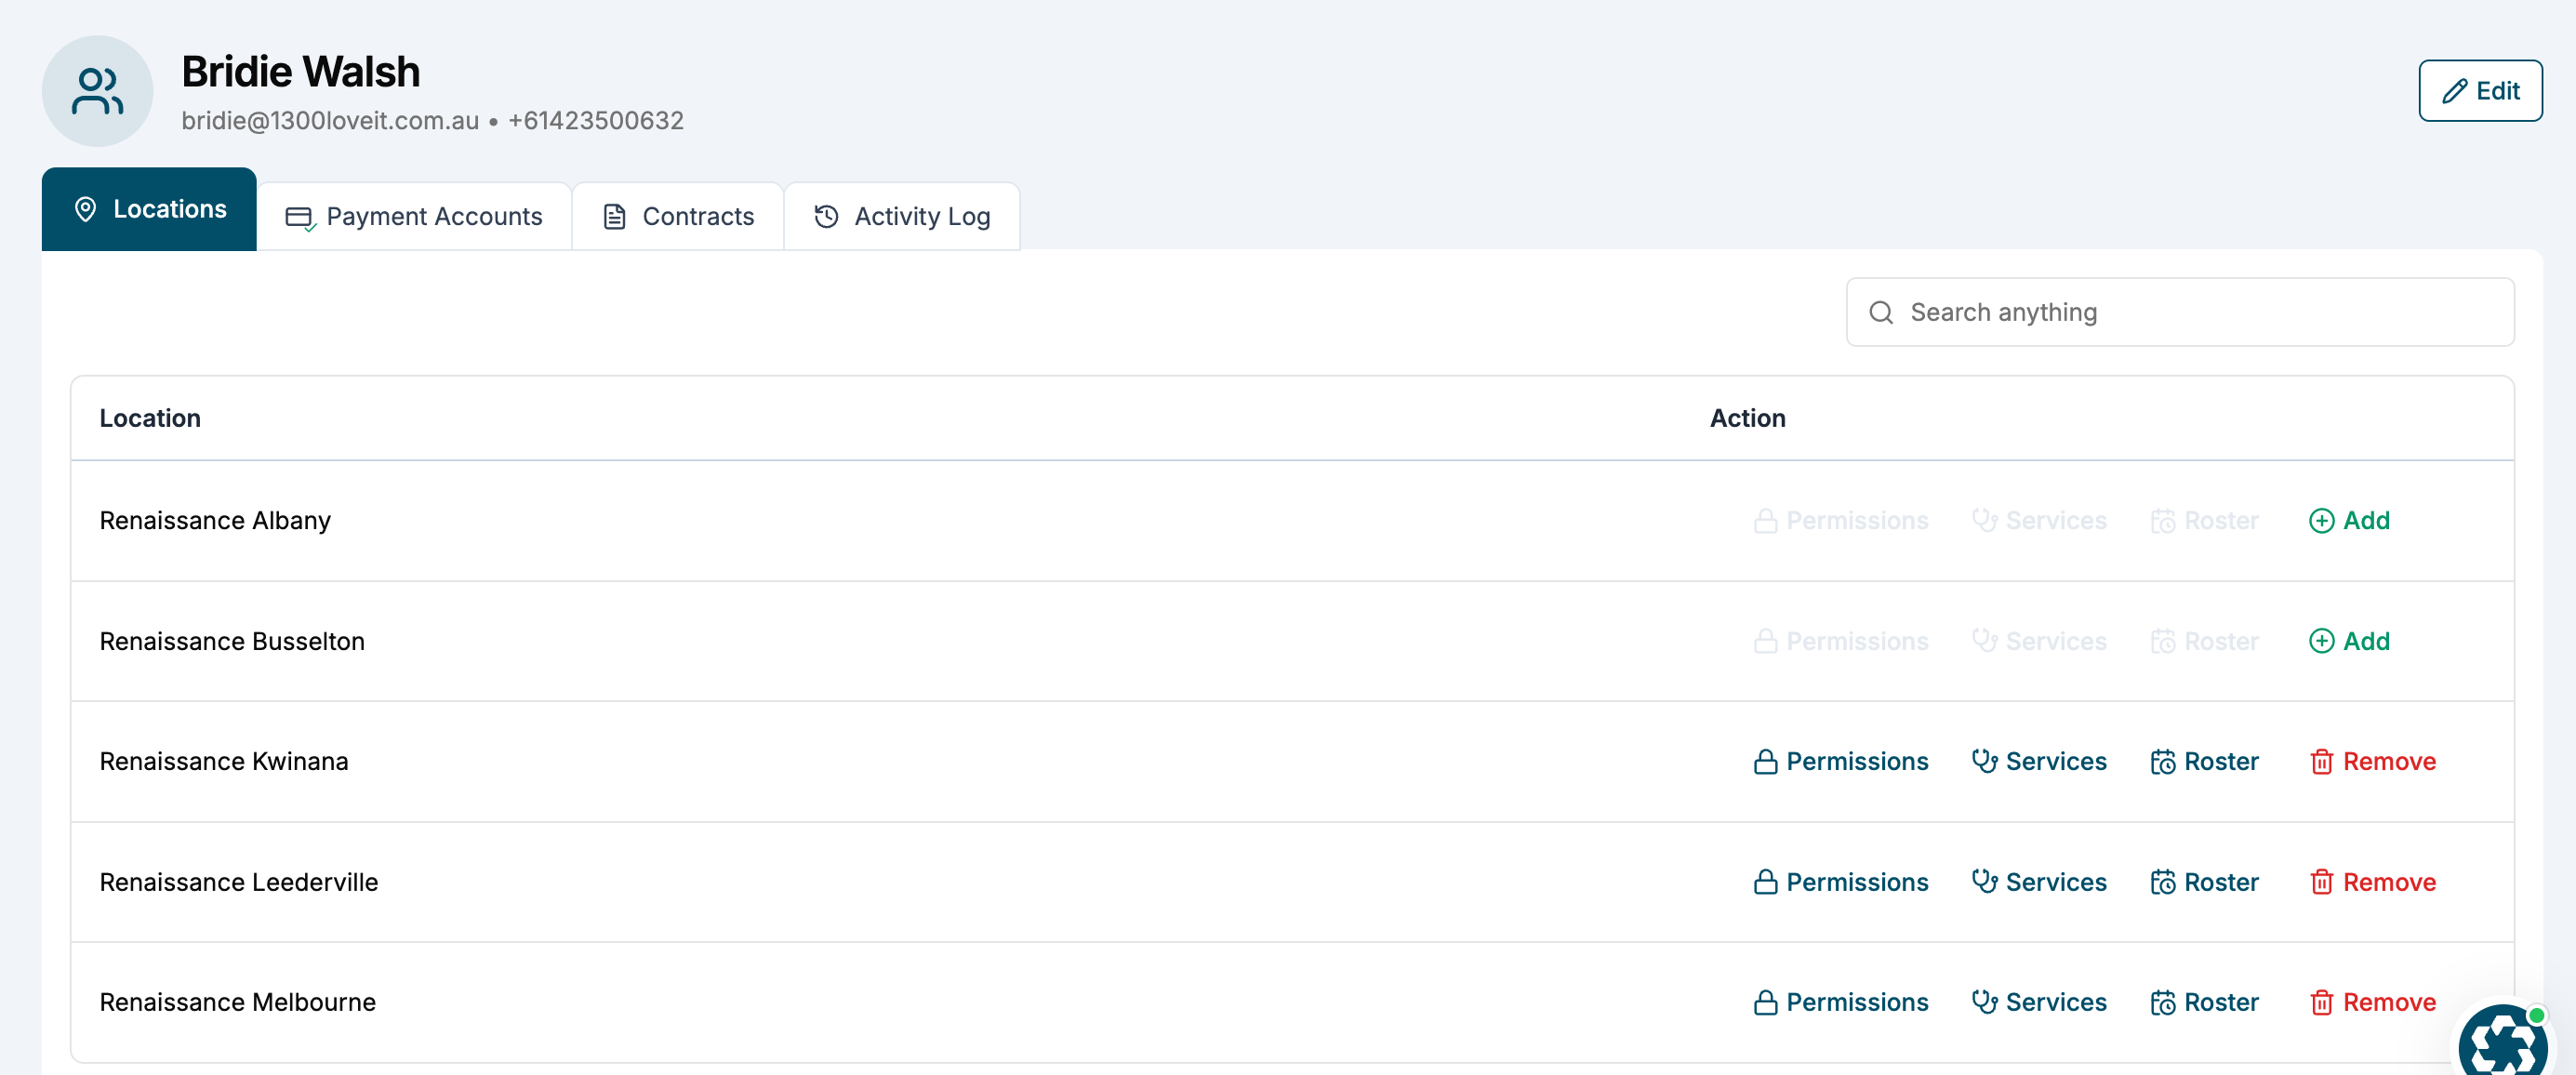This screenshot has height=1075, width=2576.
Task: Click the calendar Roster icon for Renaissance Melbourne
Action: [2162, 1002]
